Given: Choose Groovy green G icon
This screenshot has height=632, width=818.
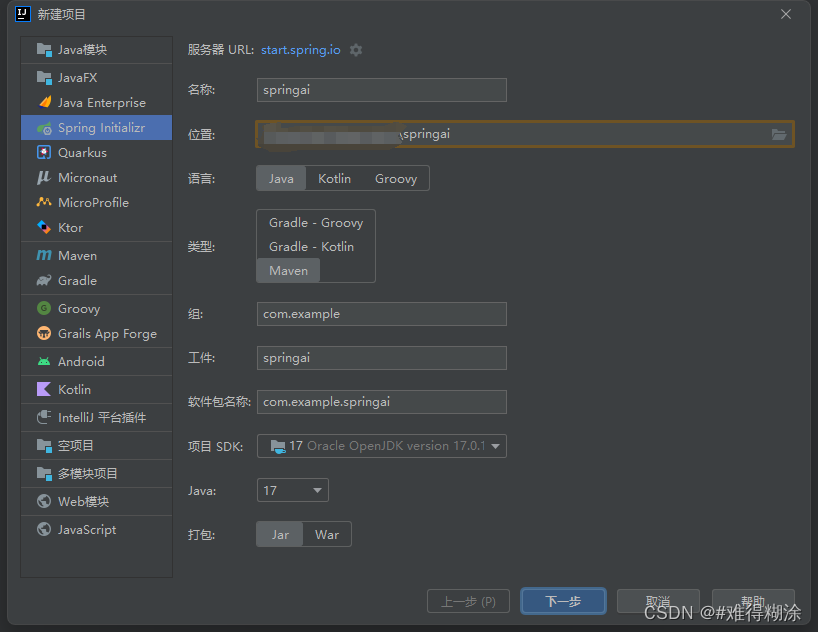Looking at the screenshot, I should [x=44, y=308].
